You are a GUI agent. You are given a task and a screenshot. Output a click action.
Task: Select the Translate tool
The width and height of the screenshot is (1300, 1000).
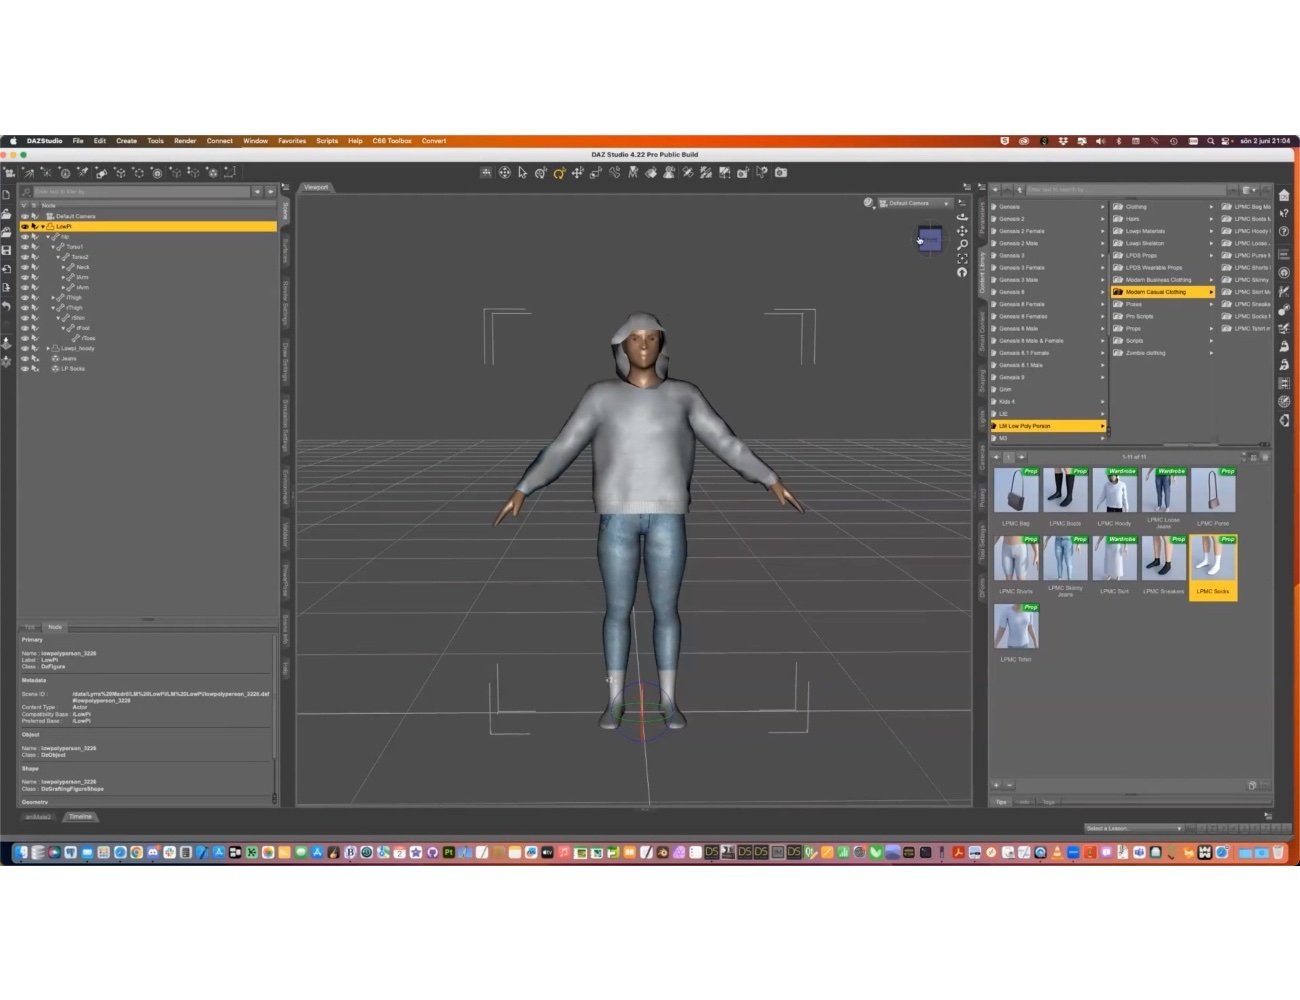point(578,172)
